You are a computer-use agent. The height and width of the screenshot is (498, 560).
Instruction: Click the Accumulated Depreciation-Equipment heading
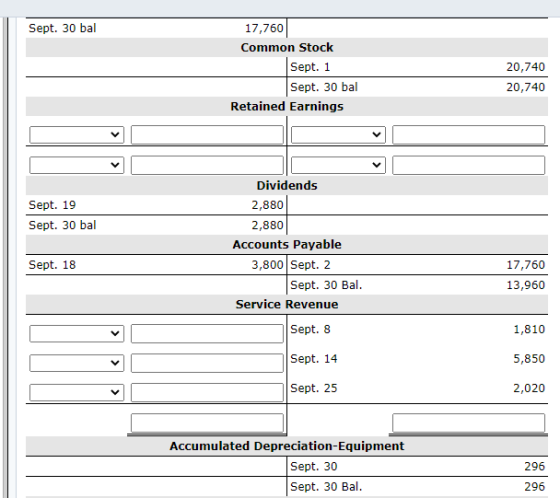tap(287, 446)
